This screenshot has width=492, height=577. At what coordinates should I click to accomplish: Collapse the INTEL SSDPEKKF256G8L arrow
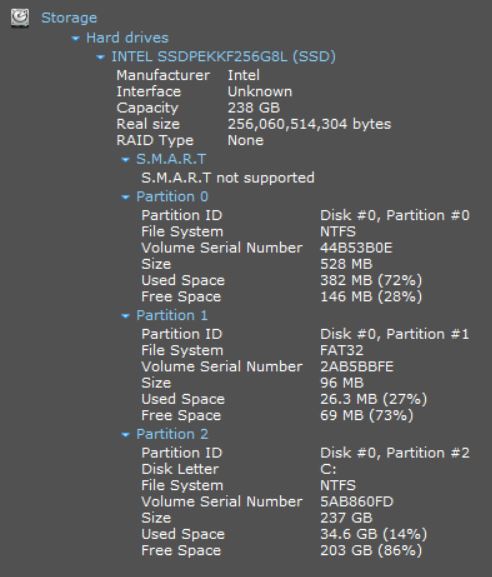pyautogui.click(x=100, y=57)
